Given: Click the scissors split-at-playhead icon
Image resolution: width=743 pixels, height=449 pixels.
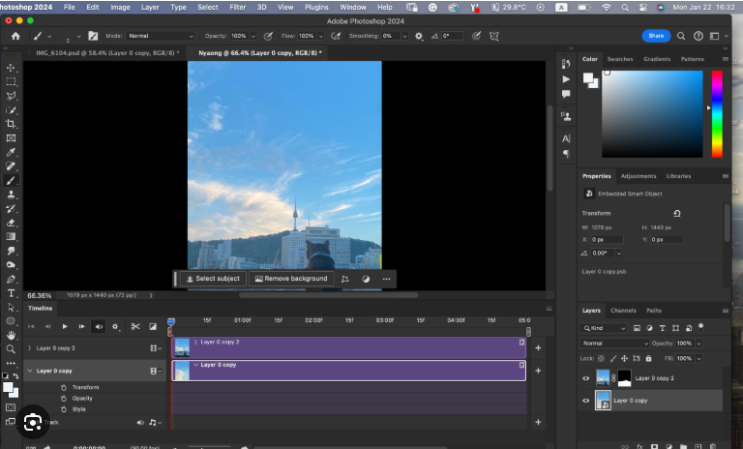Looking at the screenshot, I should [134, 326].
